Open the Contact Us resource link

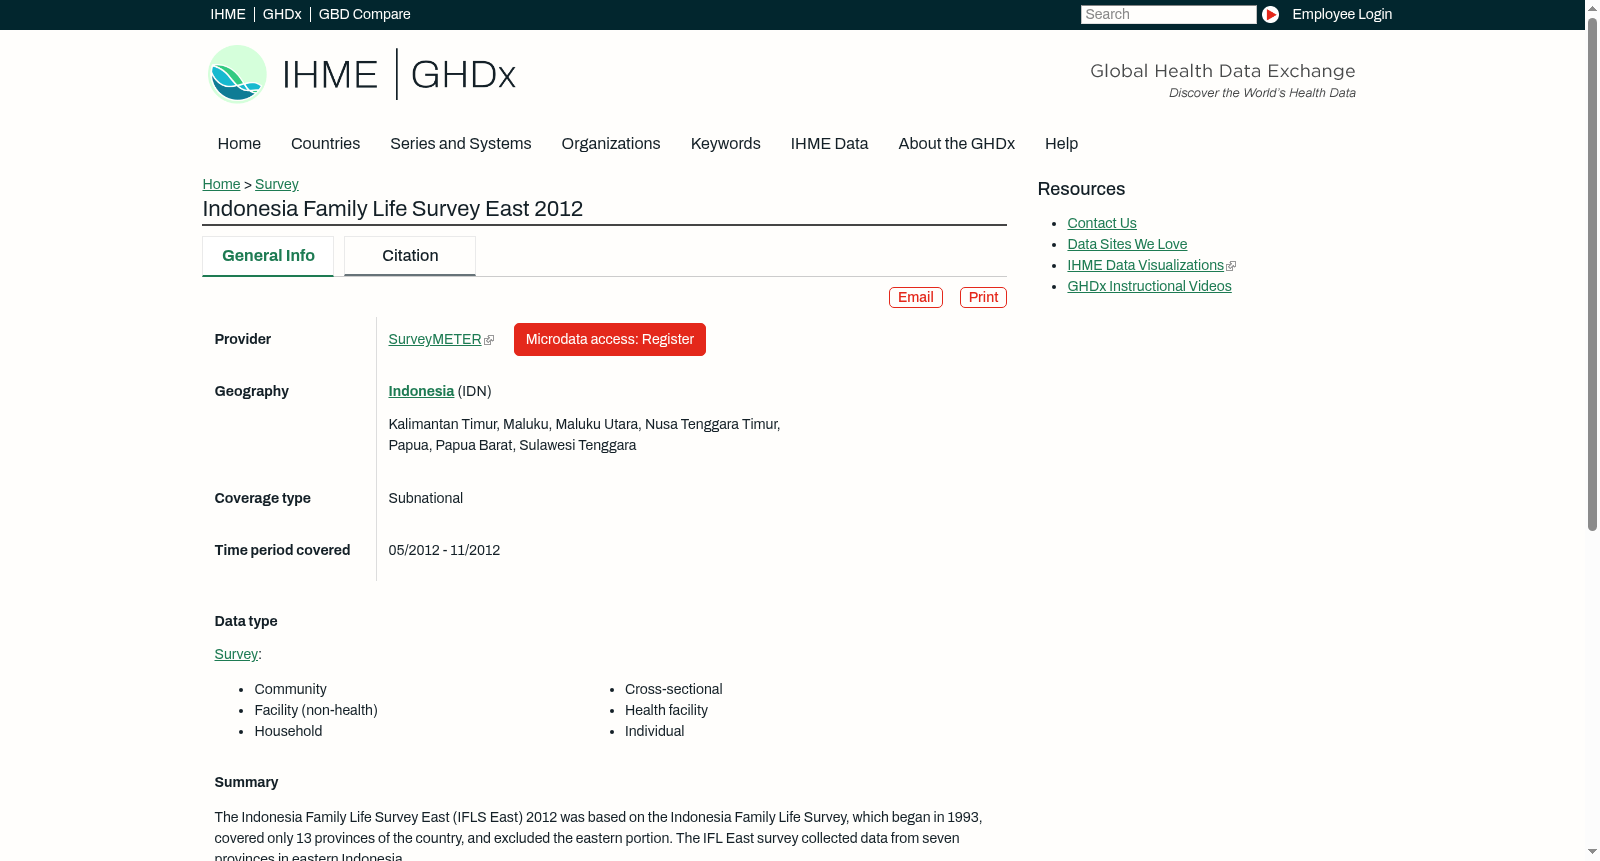(x=1102, y=223)
